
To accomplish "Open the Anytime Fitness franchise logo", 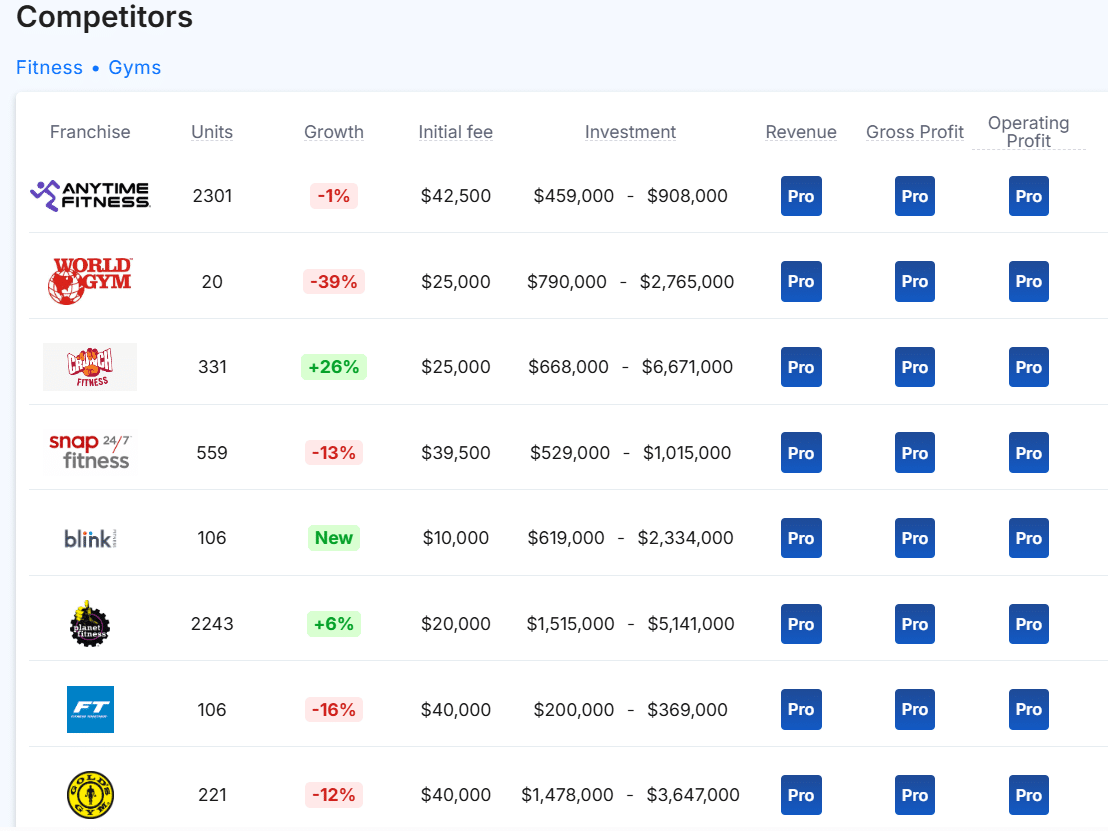I will [90, 196].
